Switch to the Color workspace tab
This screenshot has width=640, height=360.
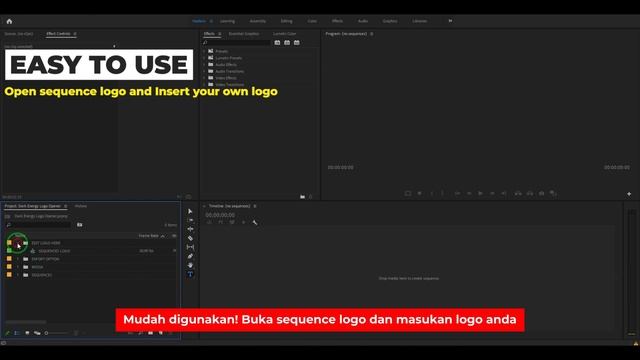[312, 21]
